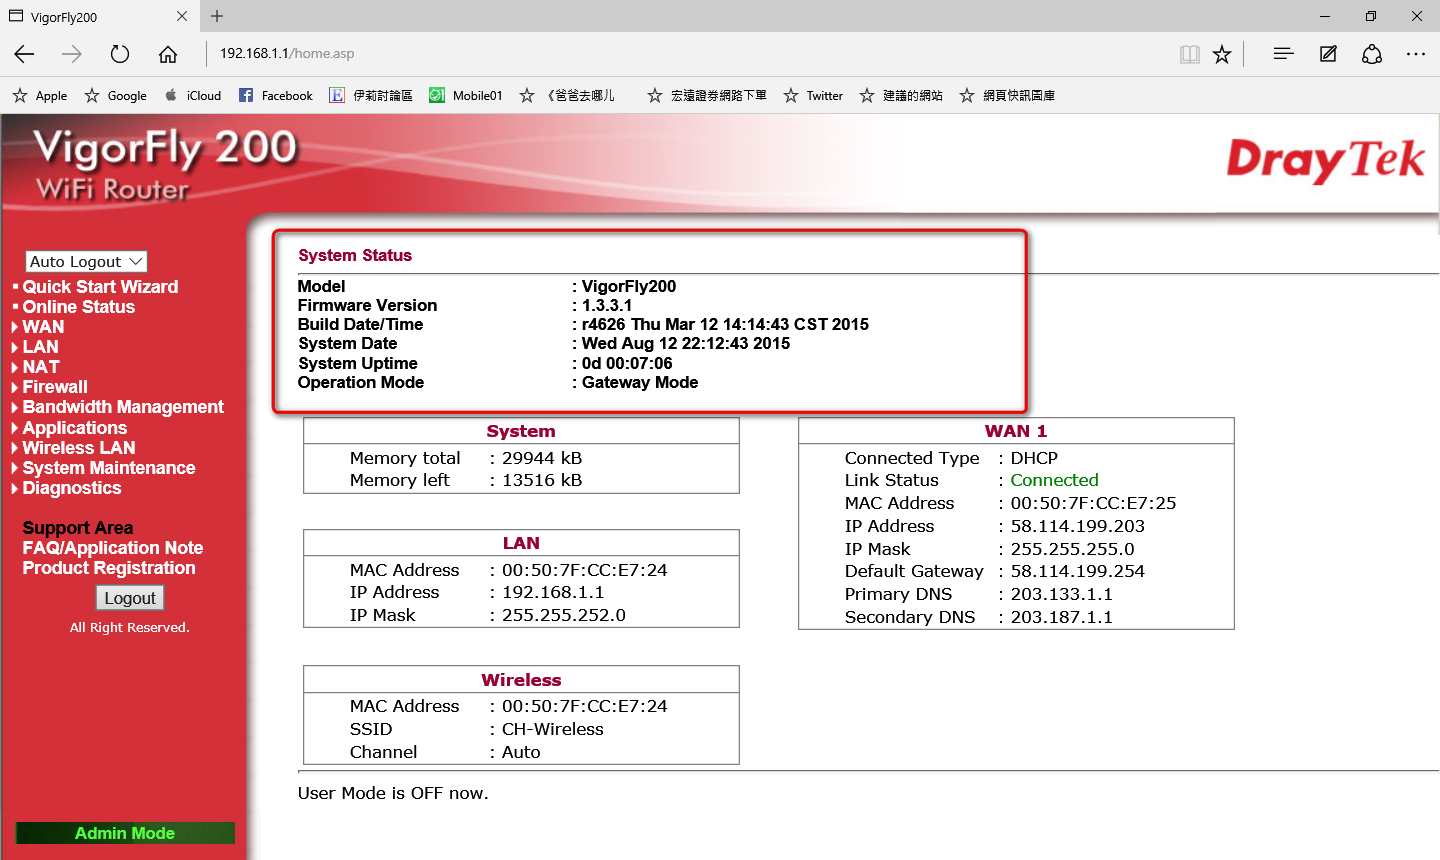Open the Auto Logout dropdown

[86, 261]
